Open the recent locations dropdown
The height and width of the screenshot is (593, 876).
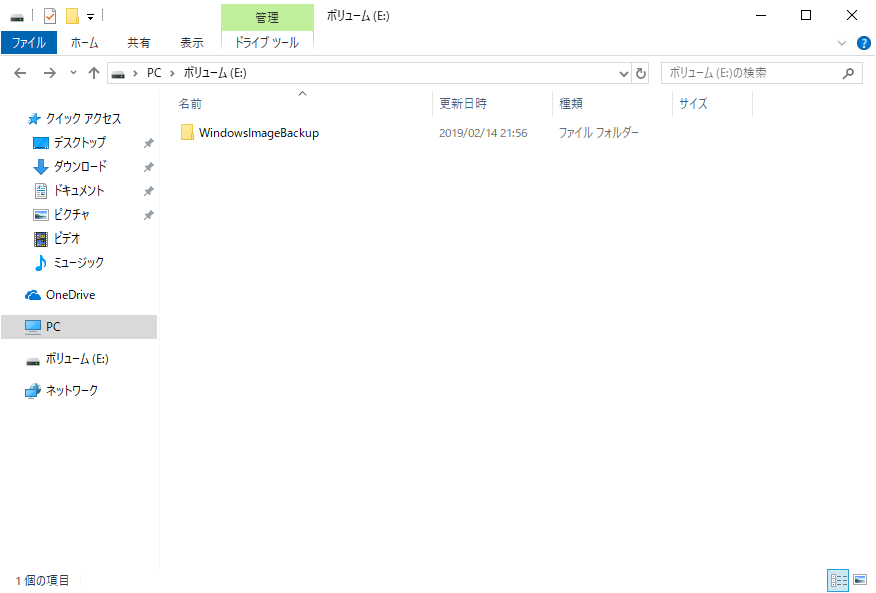pyautogui.click(x=73, y=73)
